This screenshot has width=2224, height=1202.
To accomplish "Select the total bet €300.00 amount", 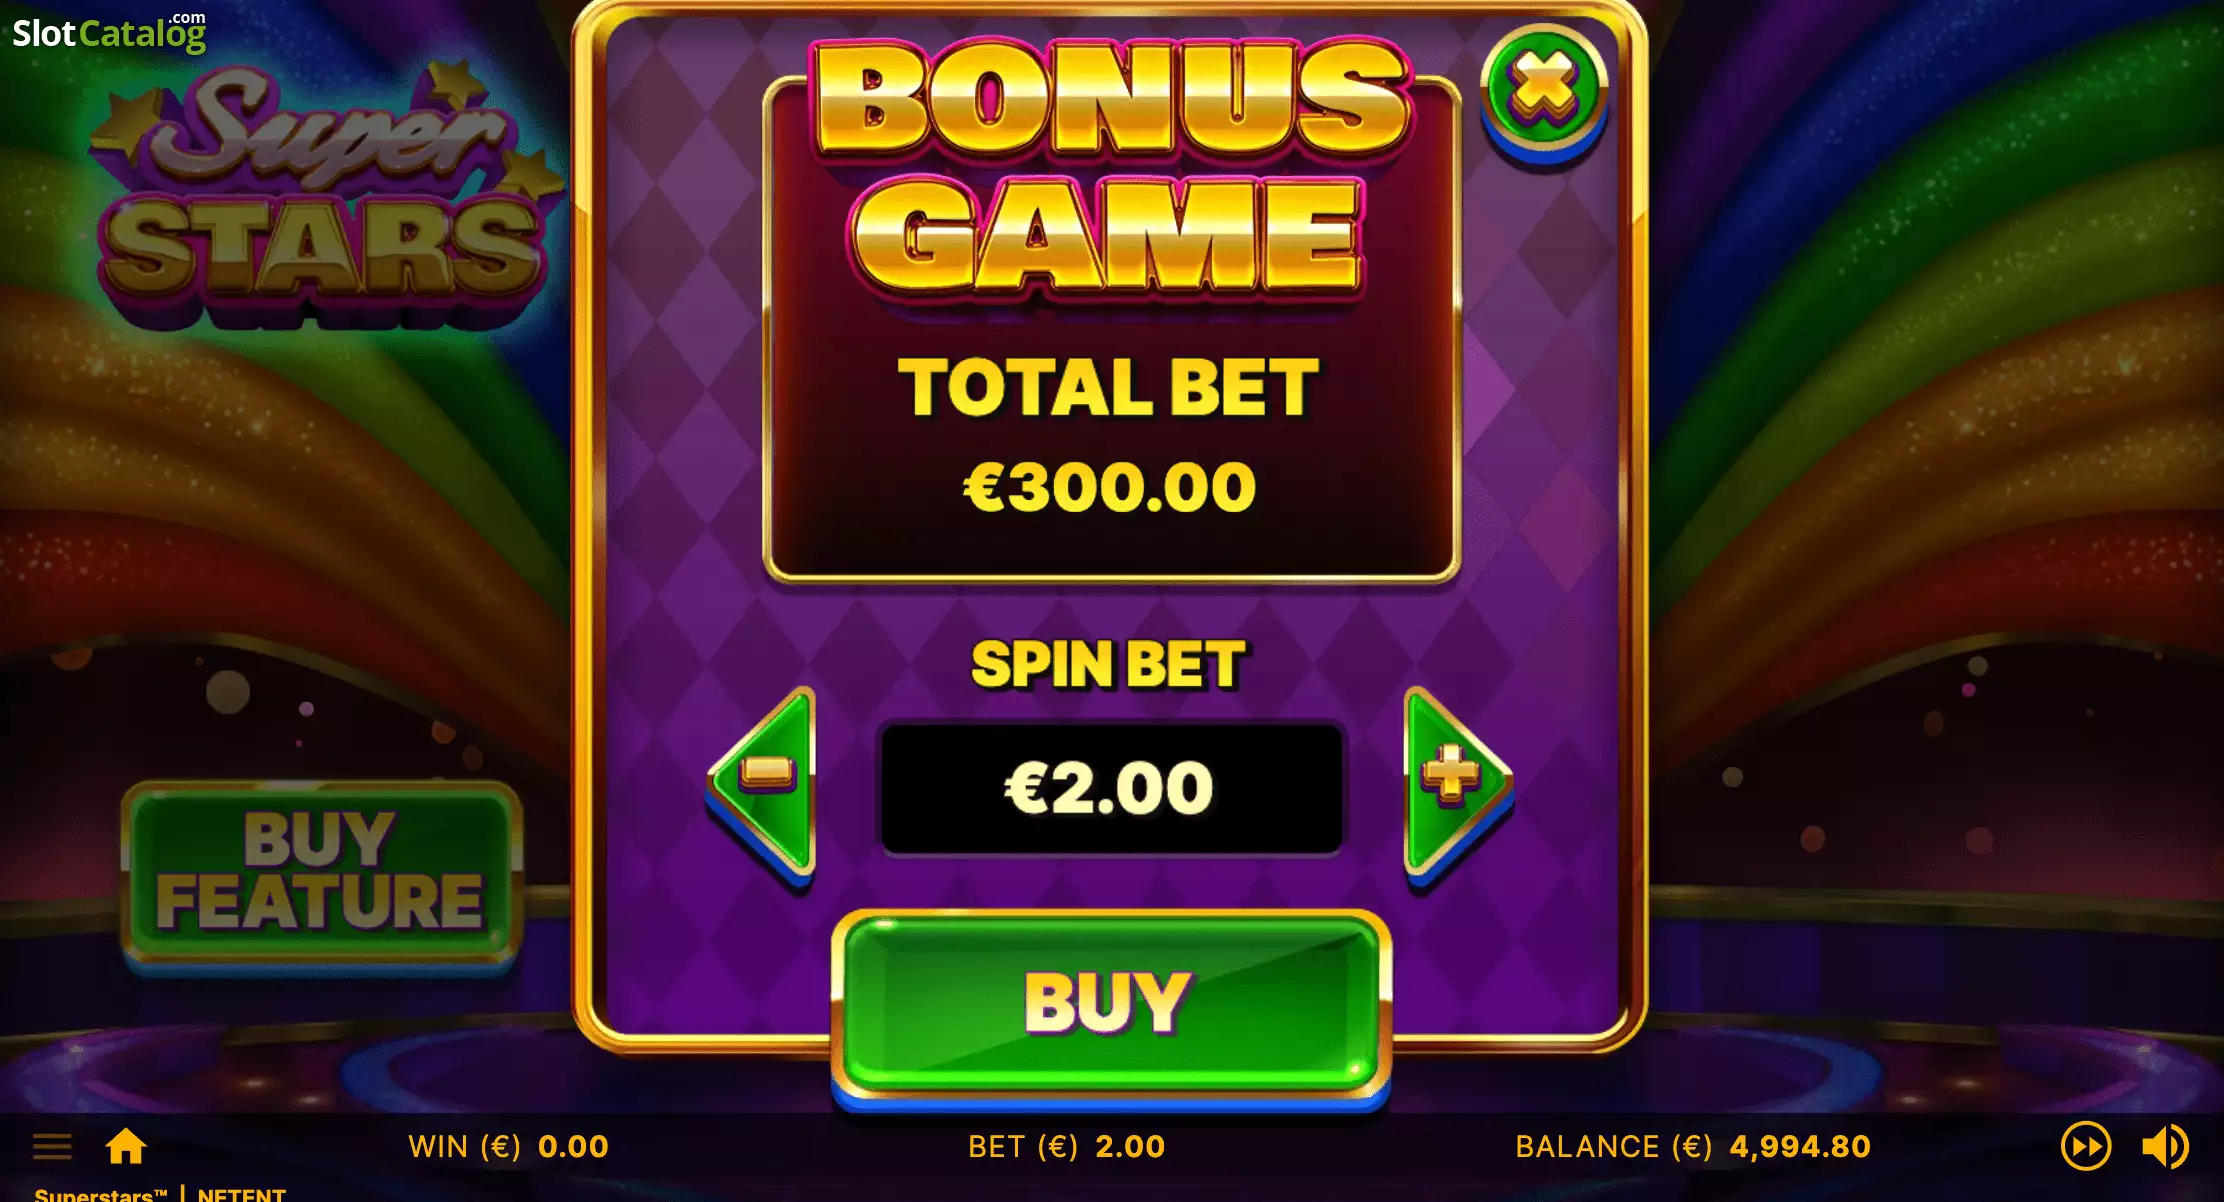I will [x=1109, y=488].
